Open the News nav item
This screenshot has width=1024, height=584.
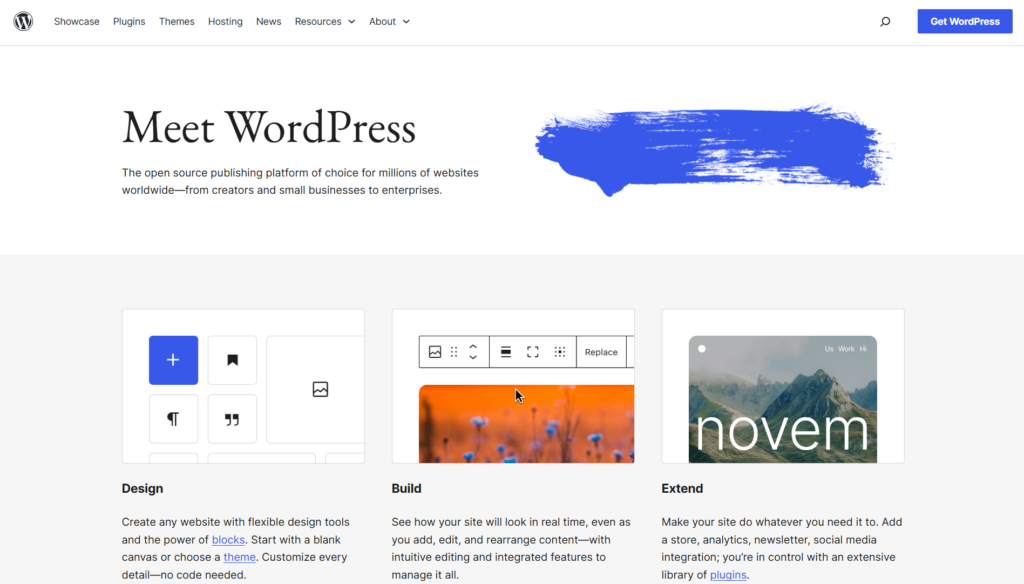[x=268, y=22]
